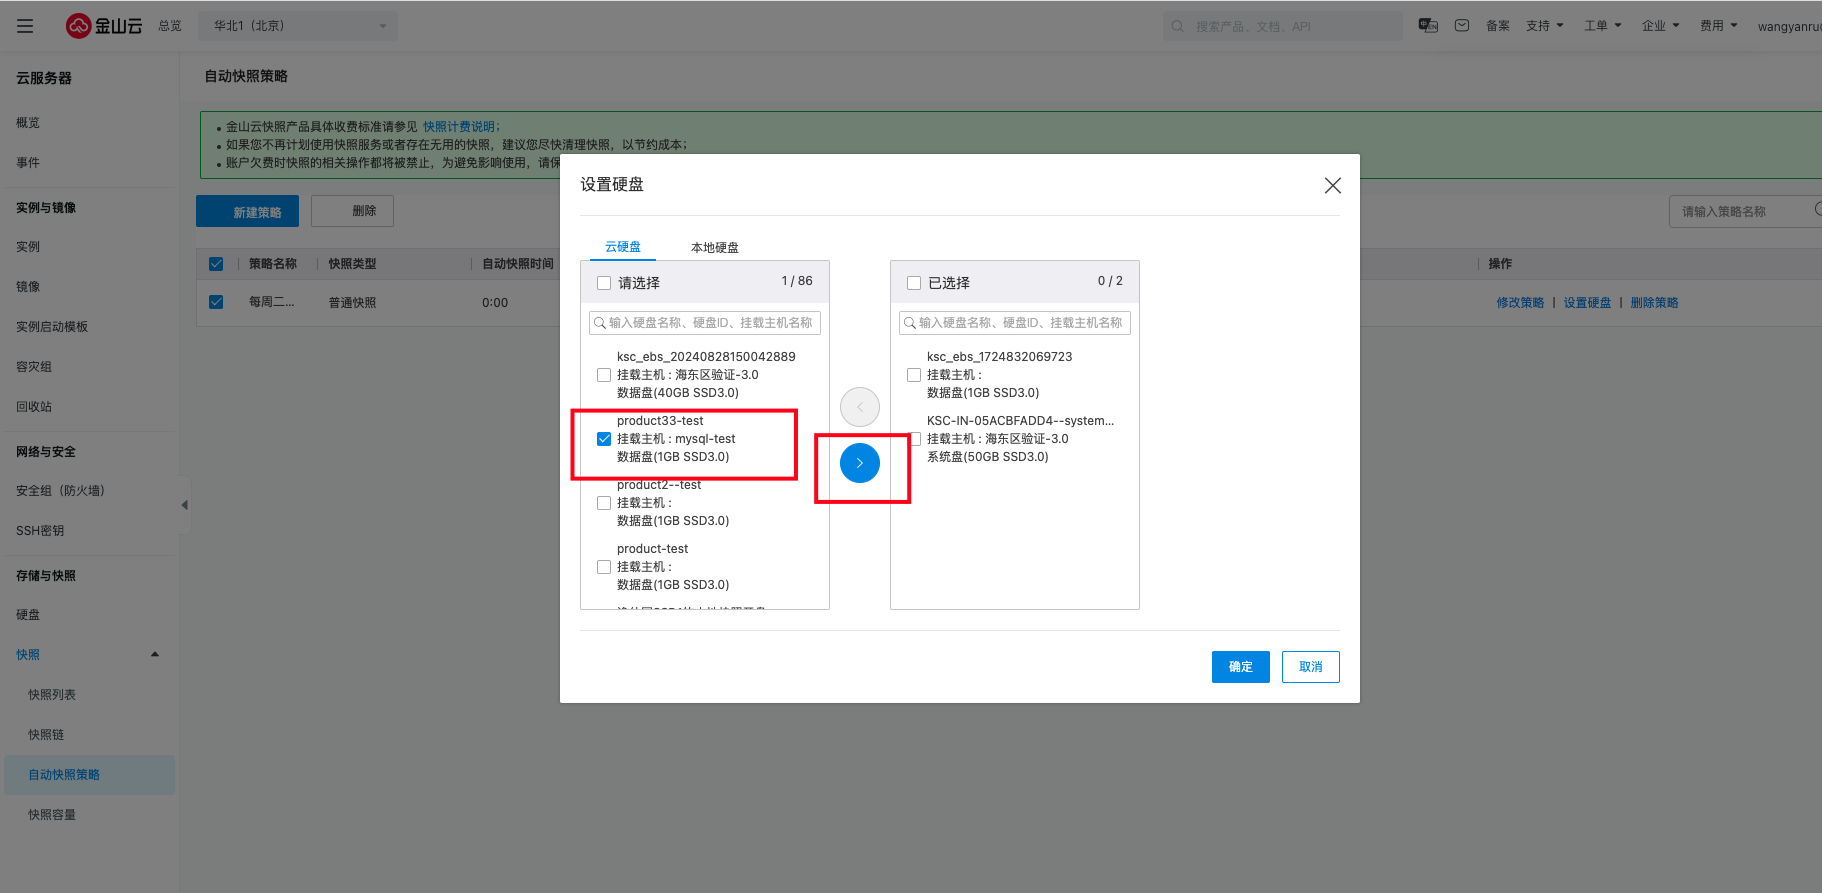Open the 快照计费说明 link
Image resolution: width=1822 pixels, height=893 pixels.
[x=459, y=127]
